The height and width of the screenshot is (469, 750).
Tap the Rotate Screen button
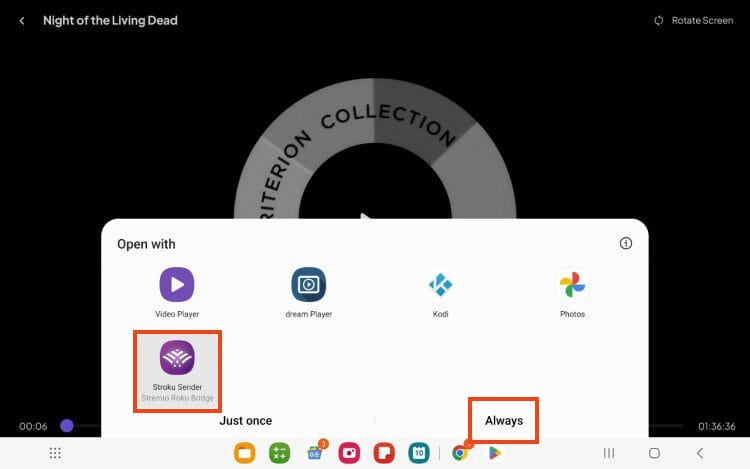[x=693, y=20]
